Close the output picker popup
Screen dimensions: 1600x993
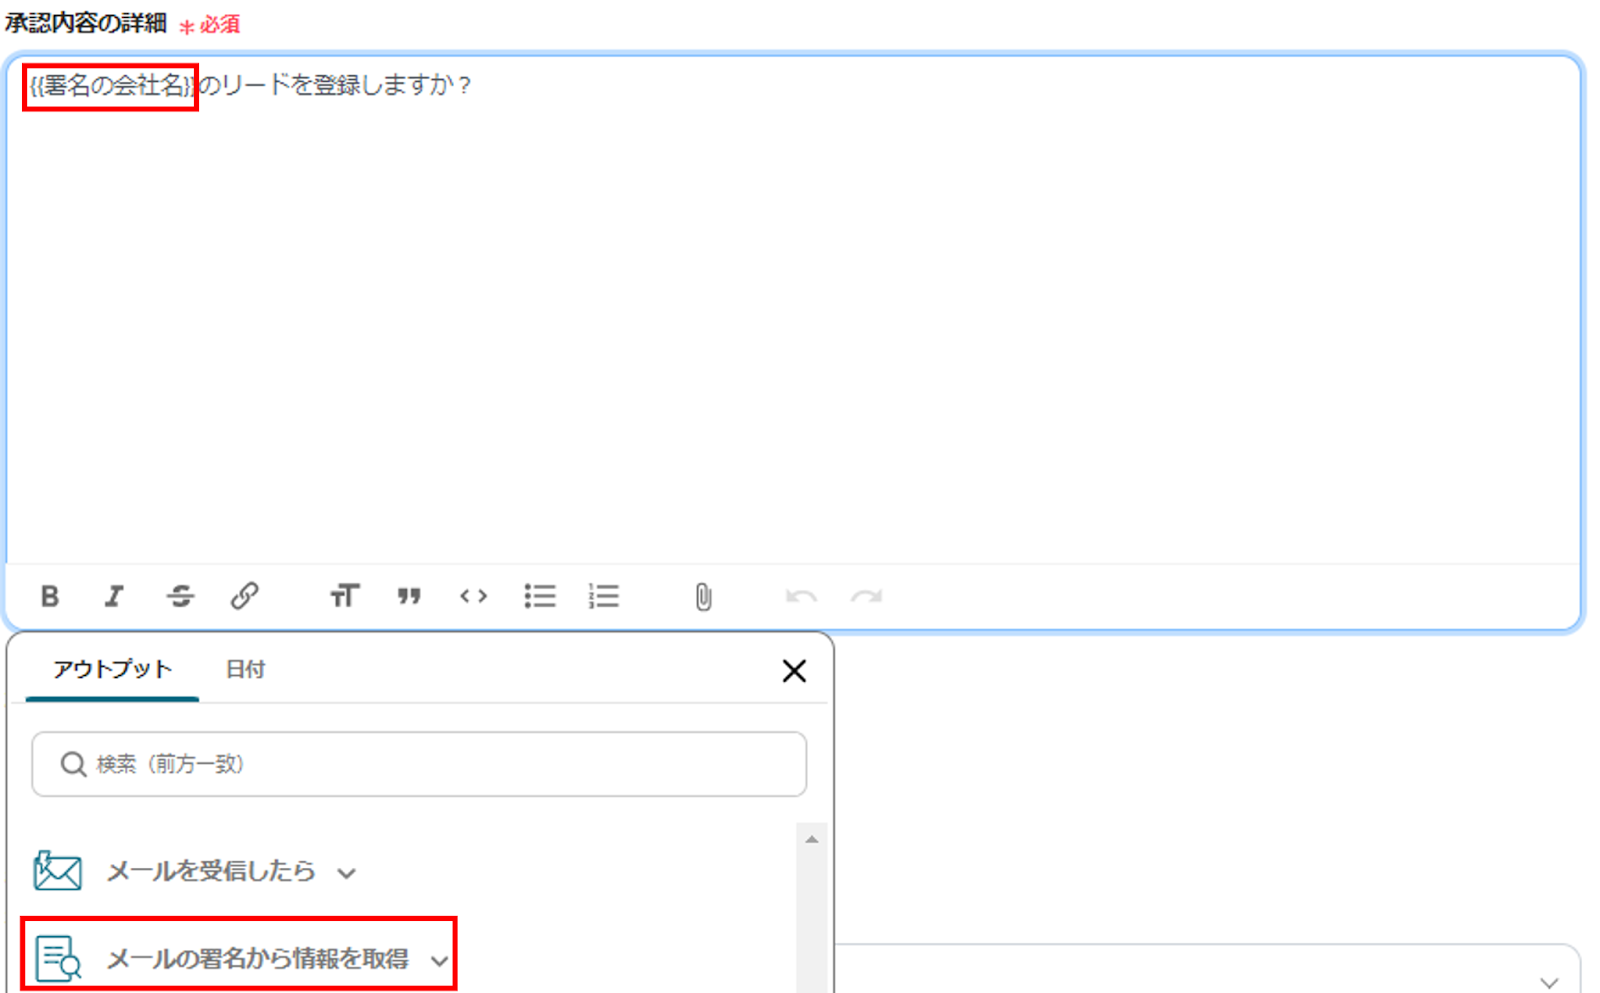(794, 671)
